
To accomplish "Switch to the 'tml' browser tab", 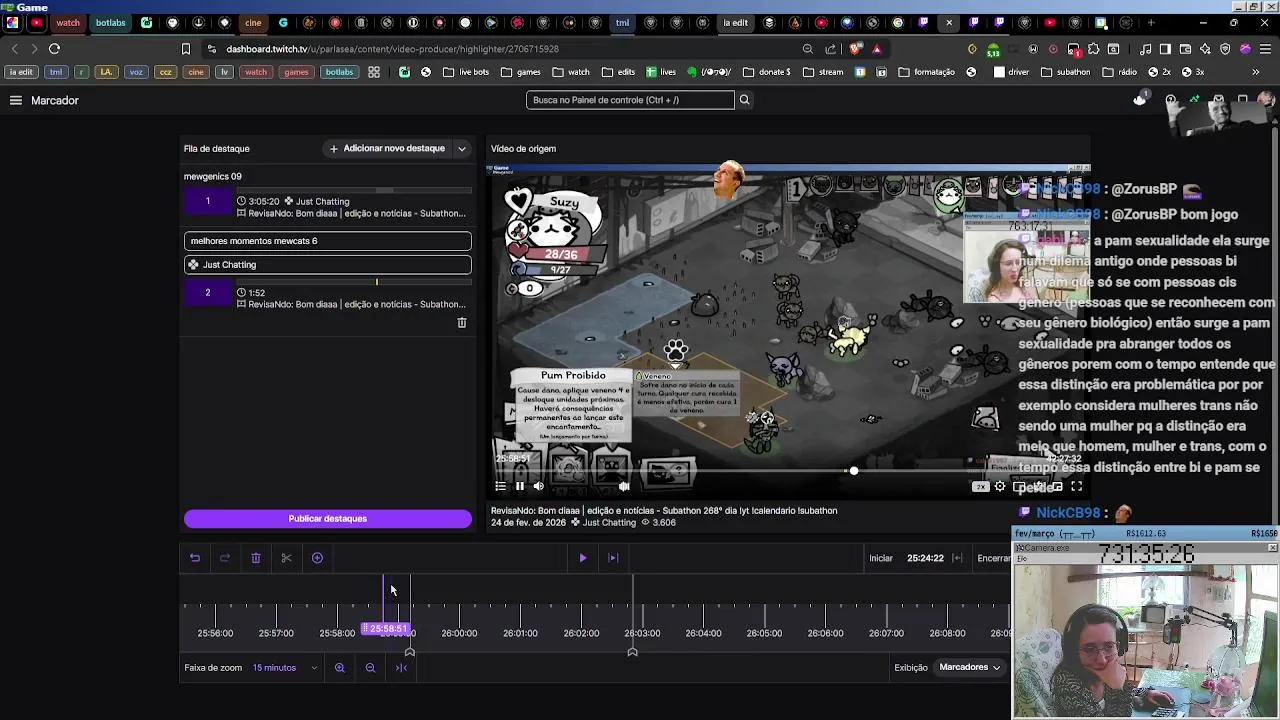I will pos(622,22).
